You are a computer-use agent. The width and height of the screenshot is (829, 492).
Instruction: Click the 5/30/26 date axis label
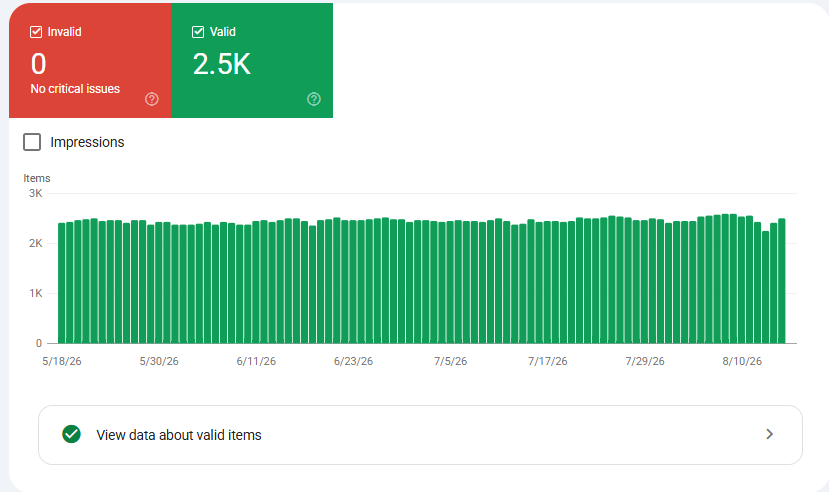(x=159, y=361)
